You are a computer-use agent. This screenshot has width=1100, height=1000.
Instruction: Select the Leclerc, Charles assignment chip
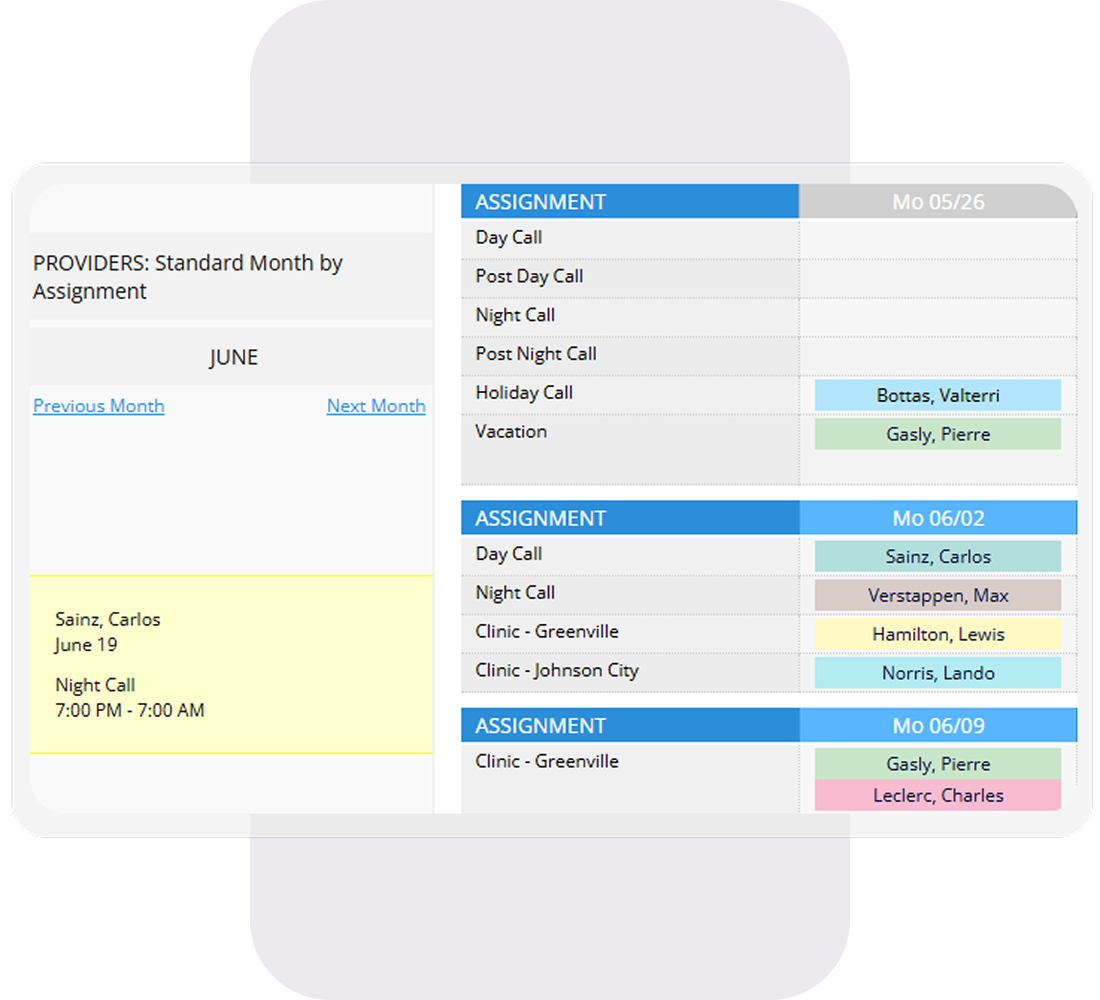(938, 796)
